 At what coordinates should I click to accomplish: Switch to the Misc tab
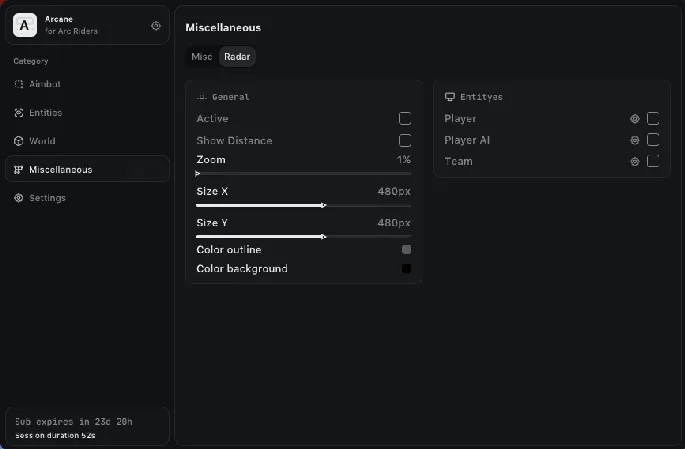point(202,57)
